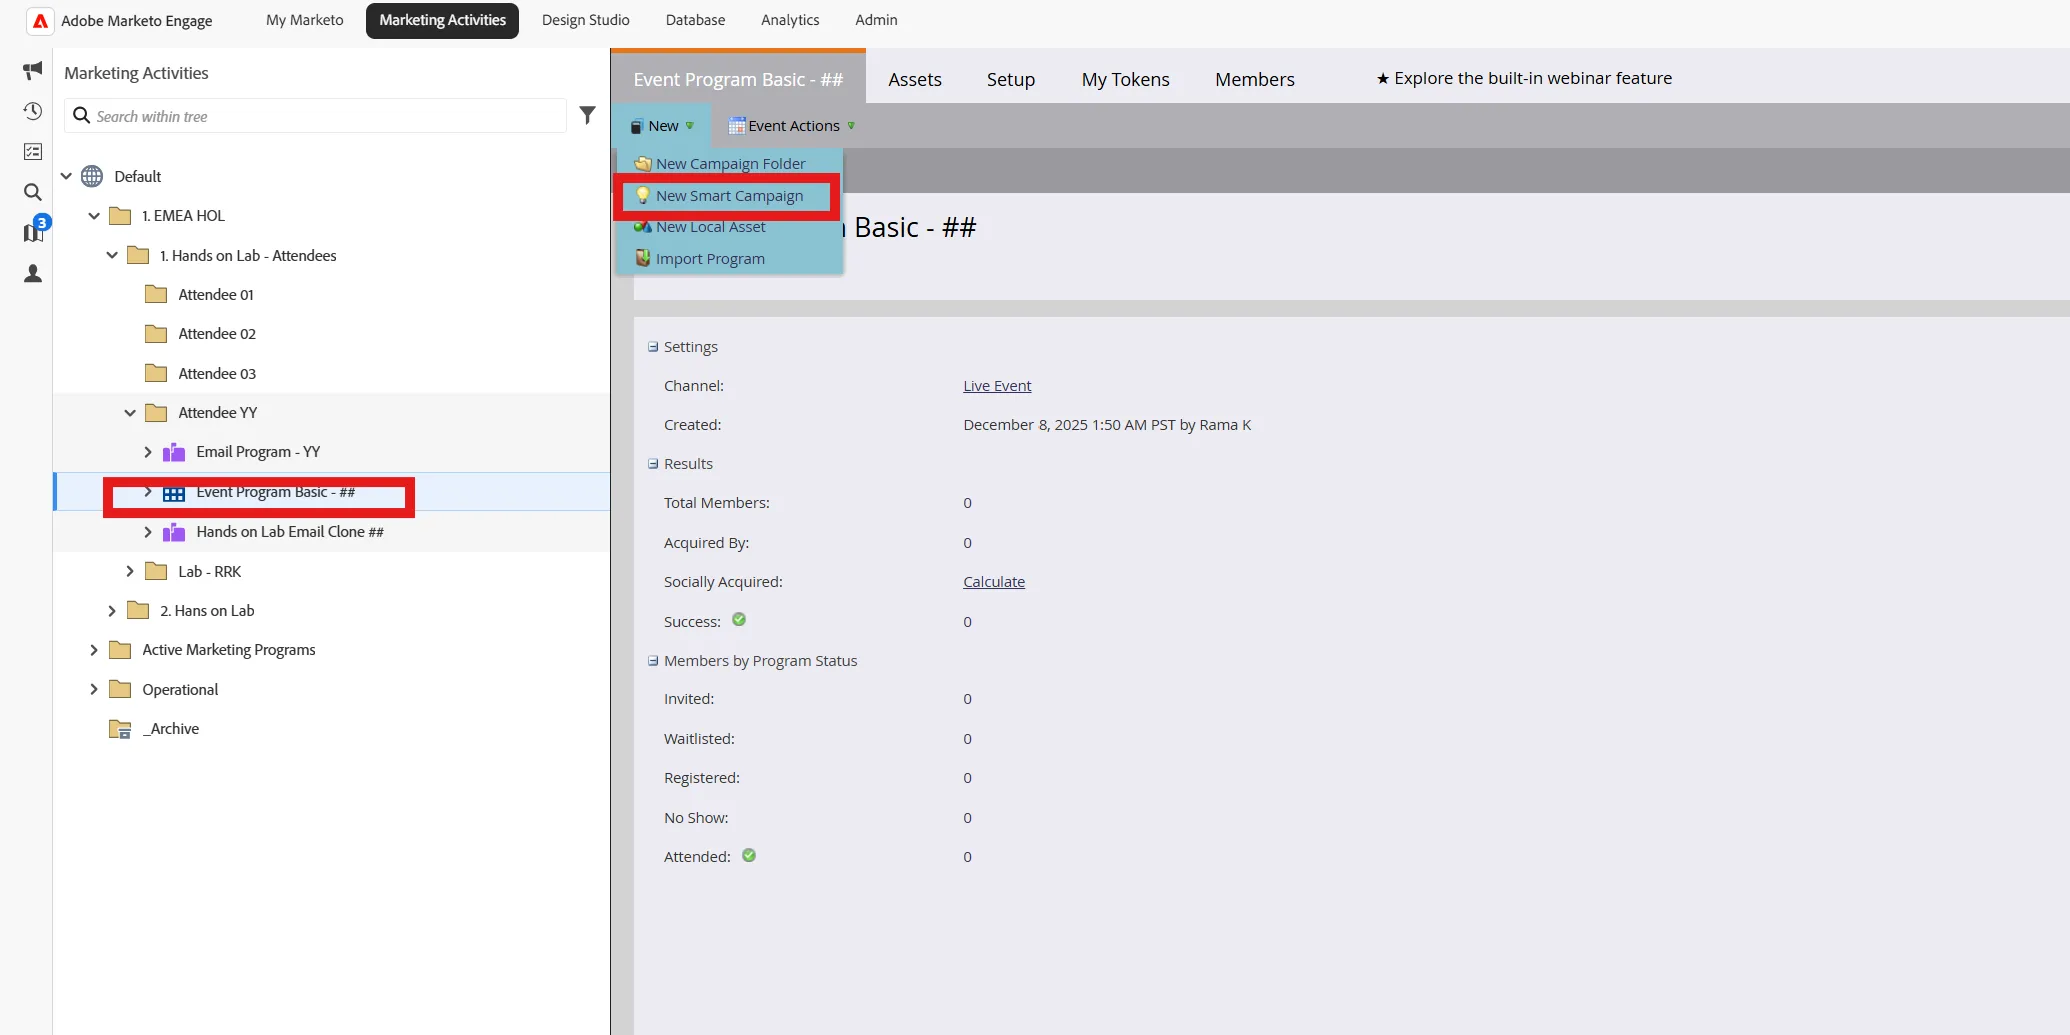Open the Event Actions dropdown
Viewport: 2070px width, 1035px height.
(x=792, y=126)
